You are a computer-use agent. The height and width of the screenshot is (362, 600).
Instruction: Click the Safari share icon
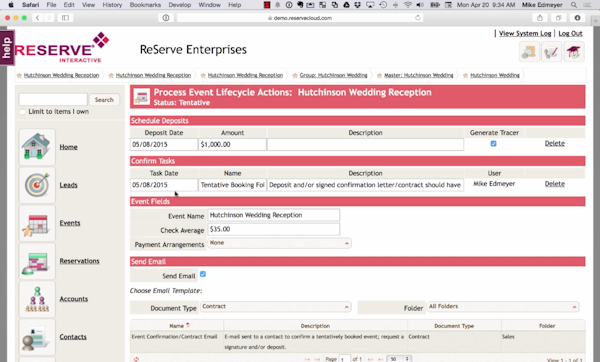pos(540,18)
